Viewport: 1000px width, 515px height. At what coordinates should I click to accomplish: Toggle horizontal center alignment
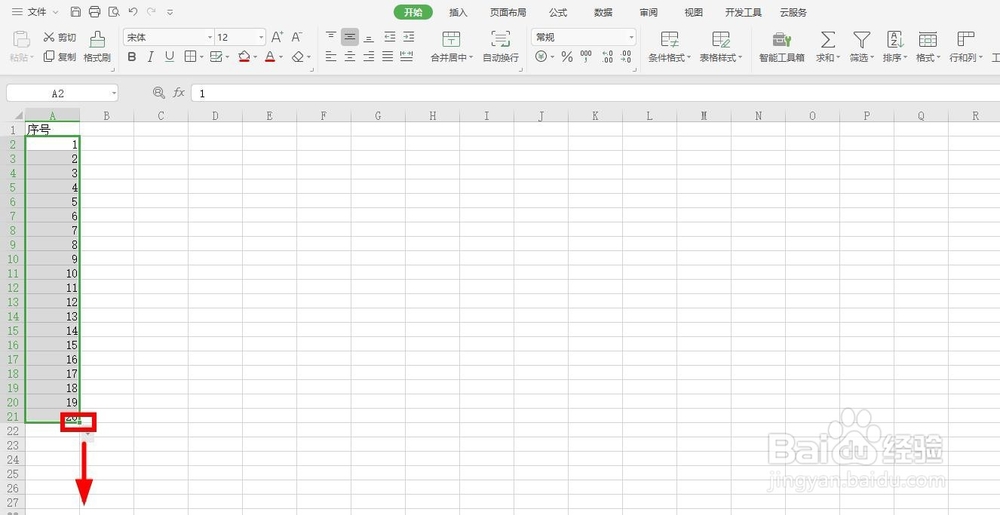(x=349, y=57)
